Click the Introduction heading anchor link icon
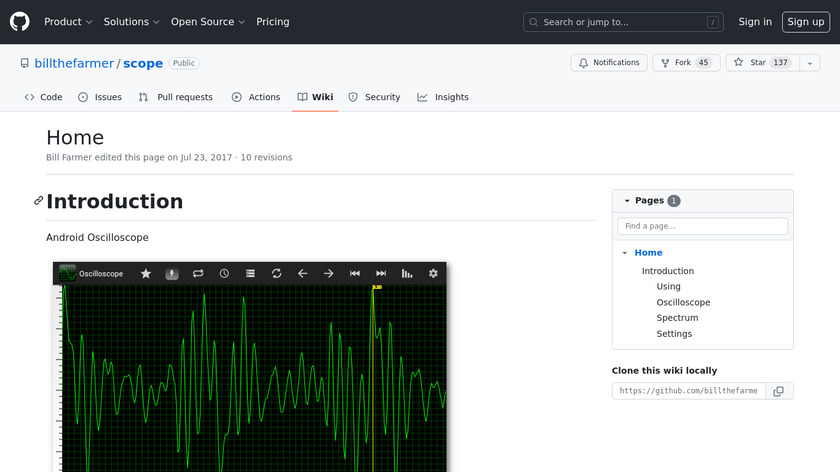This screenshot has width=840, height=472. tap(38, 201)
